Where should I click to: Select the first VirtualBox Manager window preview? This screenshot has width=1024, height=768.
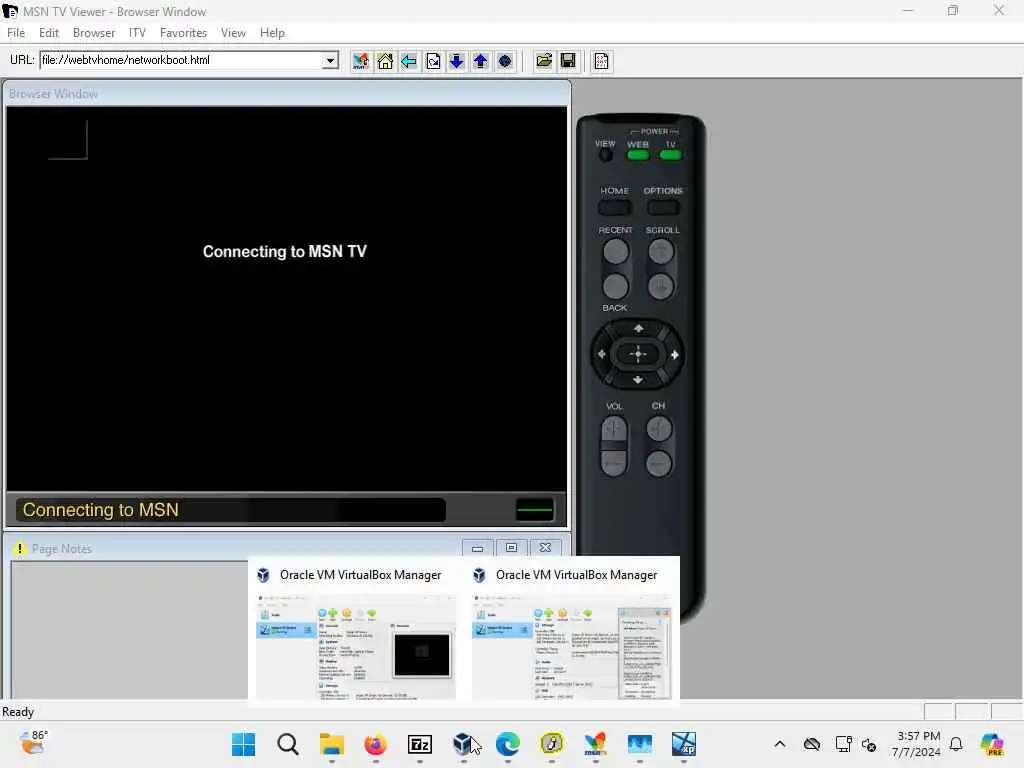click(x=356, y=632)
